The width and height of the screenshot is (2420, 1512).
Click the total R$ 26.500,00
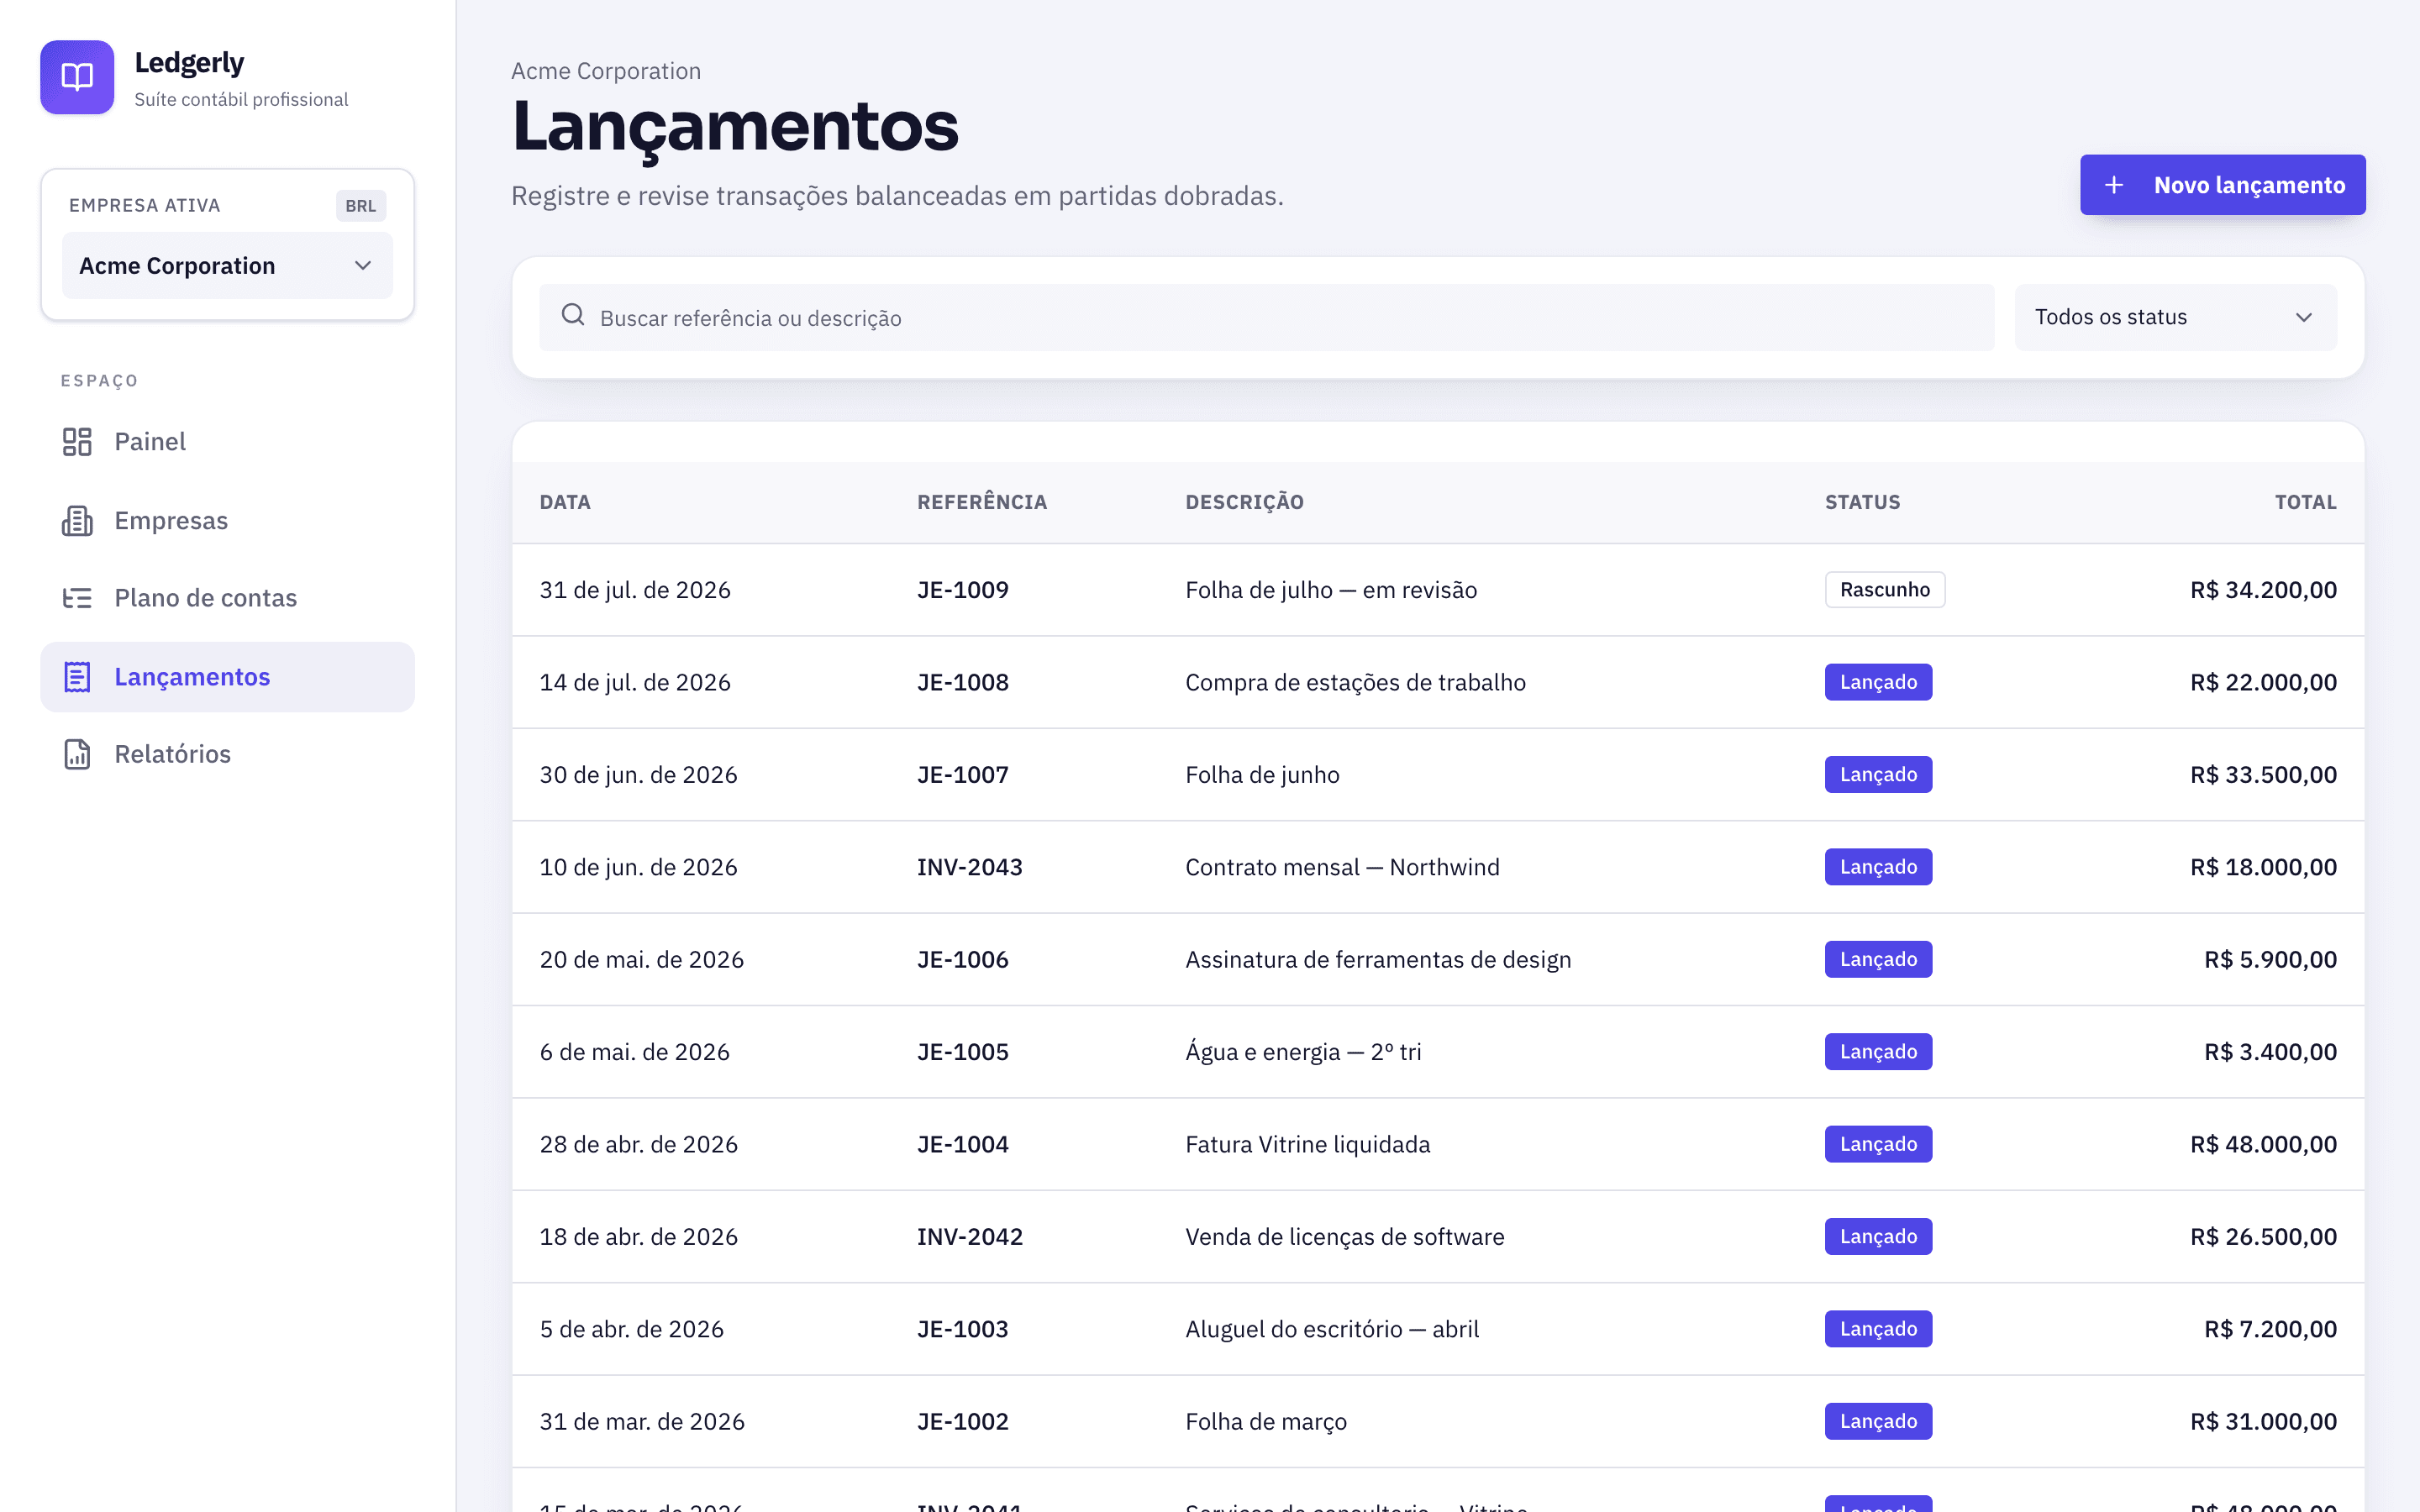click(2263, 1237)
